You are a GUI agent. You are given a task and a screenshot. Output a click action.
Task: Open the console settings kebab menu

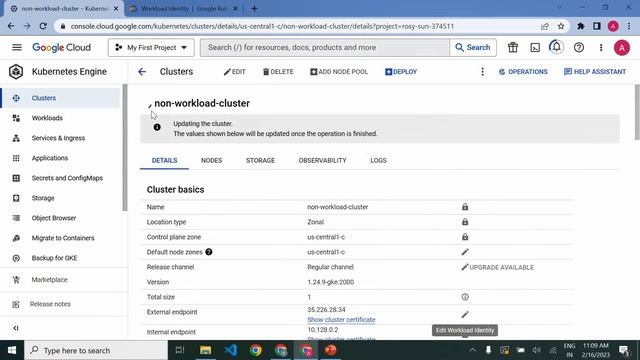click(x=601, y=48)
